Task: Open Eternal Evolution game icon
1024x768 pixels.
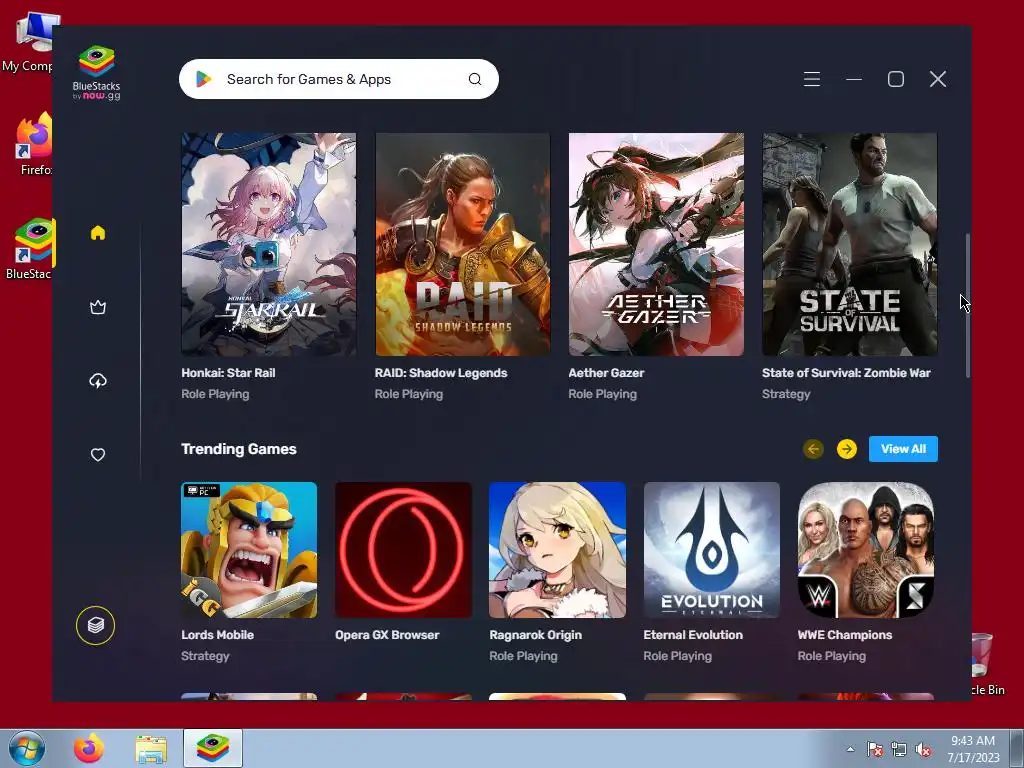Action: [711, 550]
